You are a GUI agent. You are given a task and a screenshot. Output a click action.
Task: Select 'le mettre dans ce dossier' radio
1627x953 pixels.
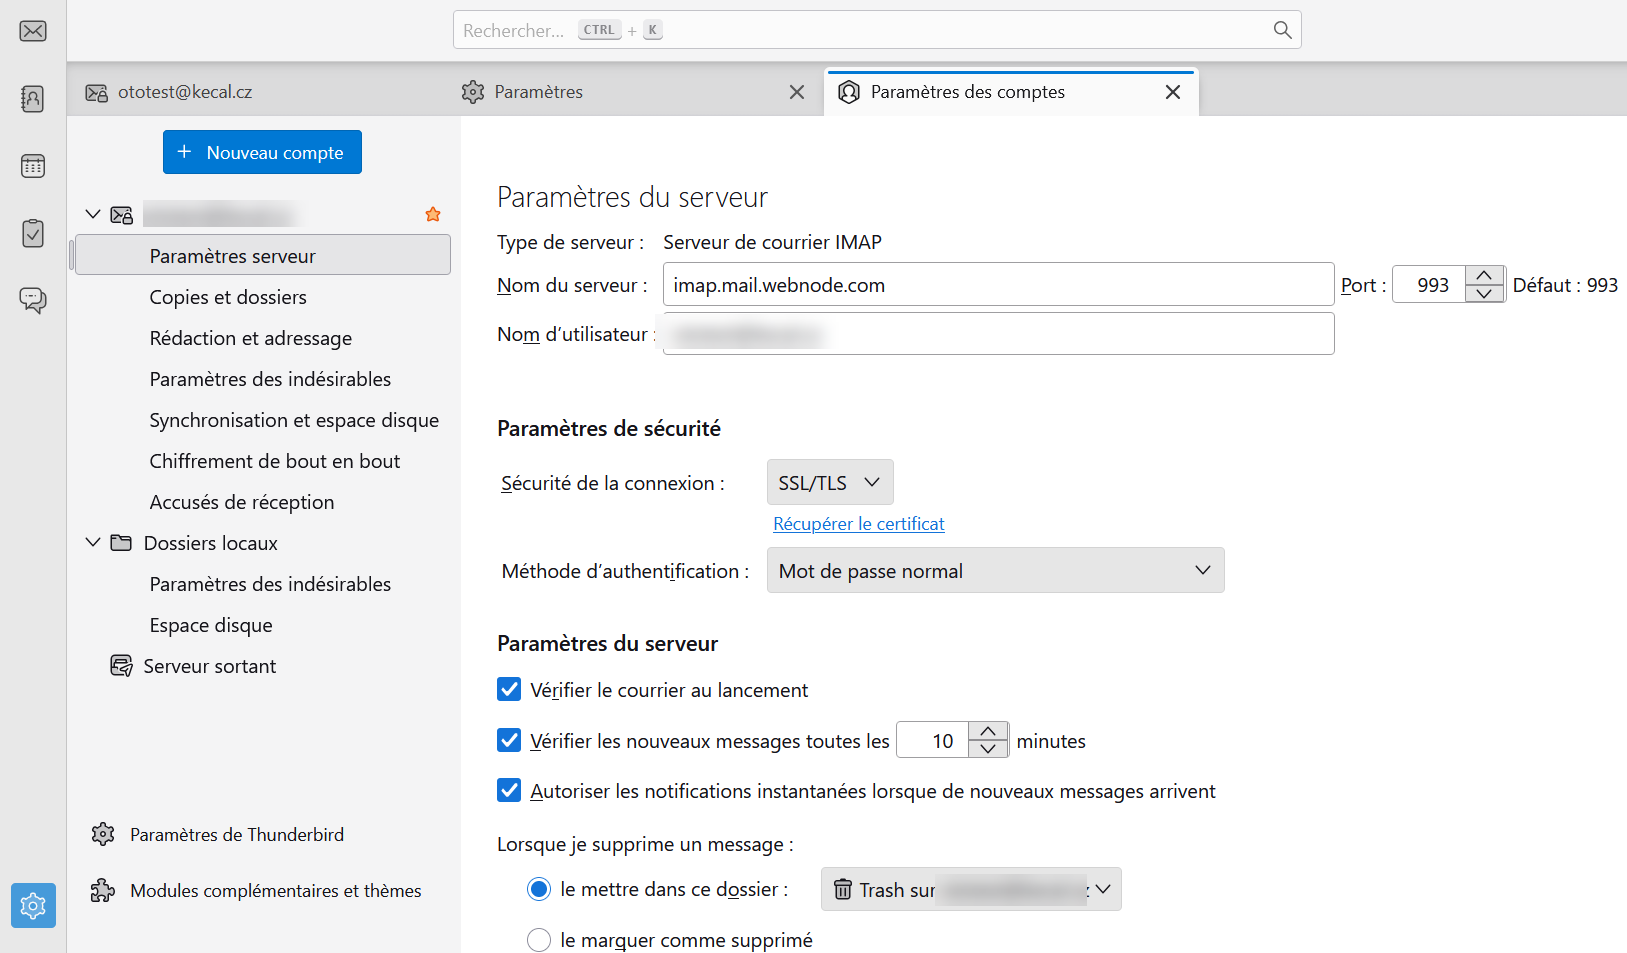click(x=539, y=889)
